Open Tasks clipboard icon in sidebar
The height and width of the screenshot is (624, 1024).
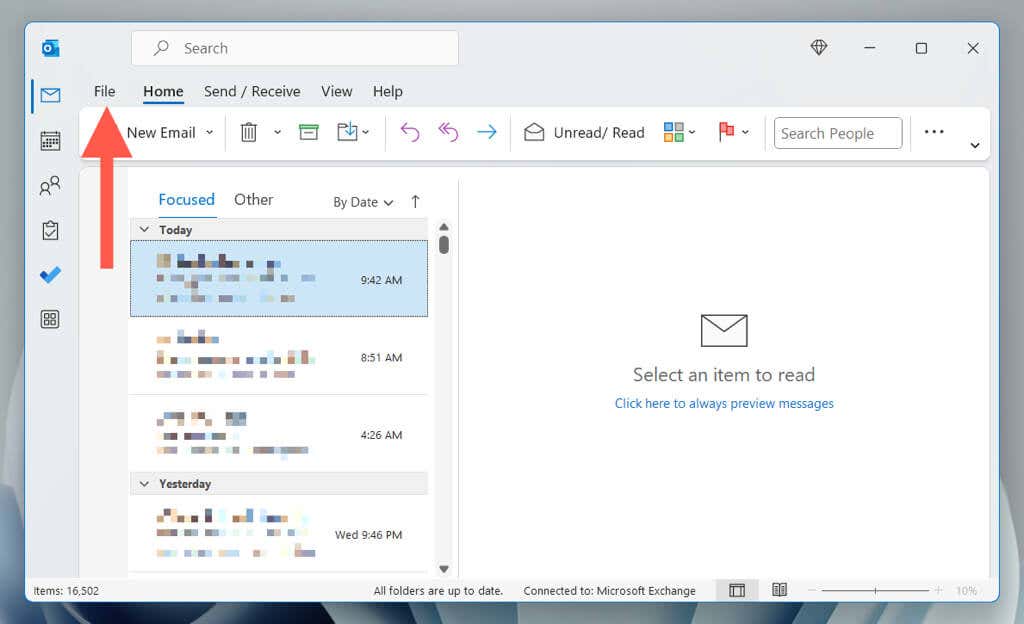50,230
